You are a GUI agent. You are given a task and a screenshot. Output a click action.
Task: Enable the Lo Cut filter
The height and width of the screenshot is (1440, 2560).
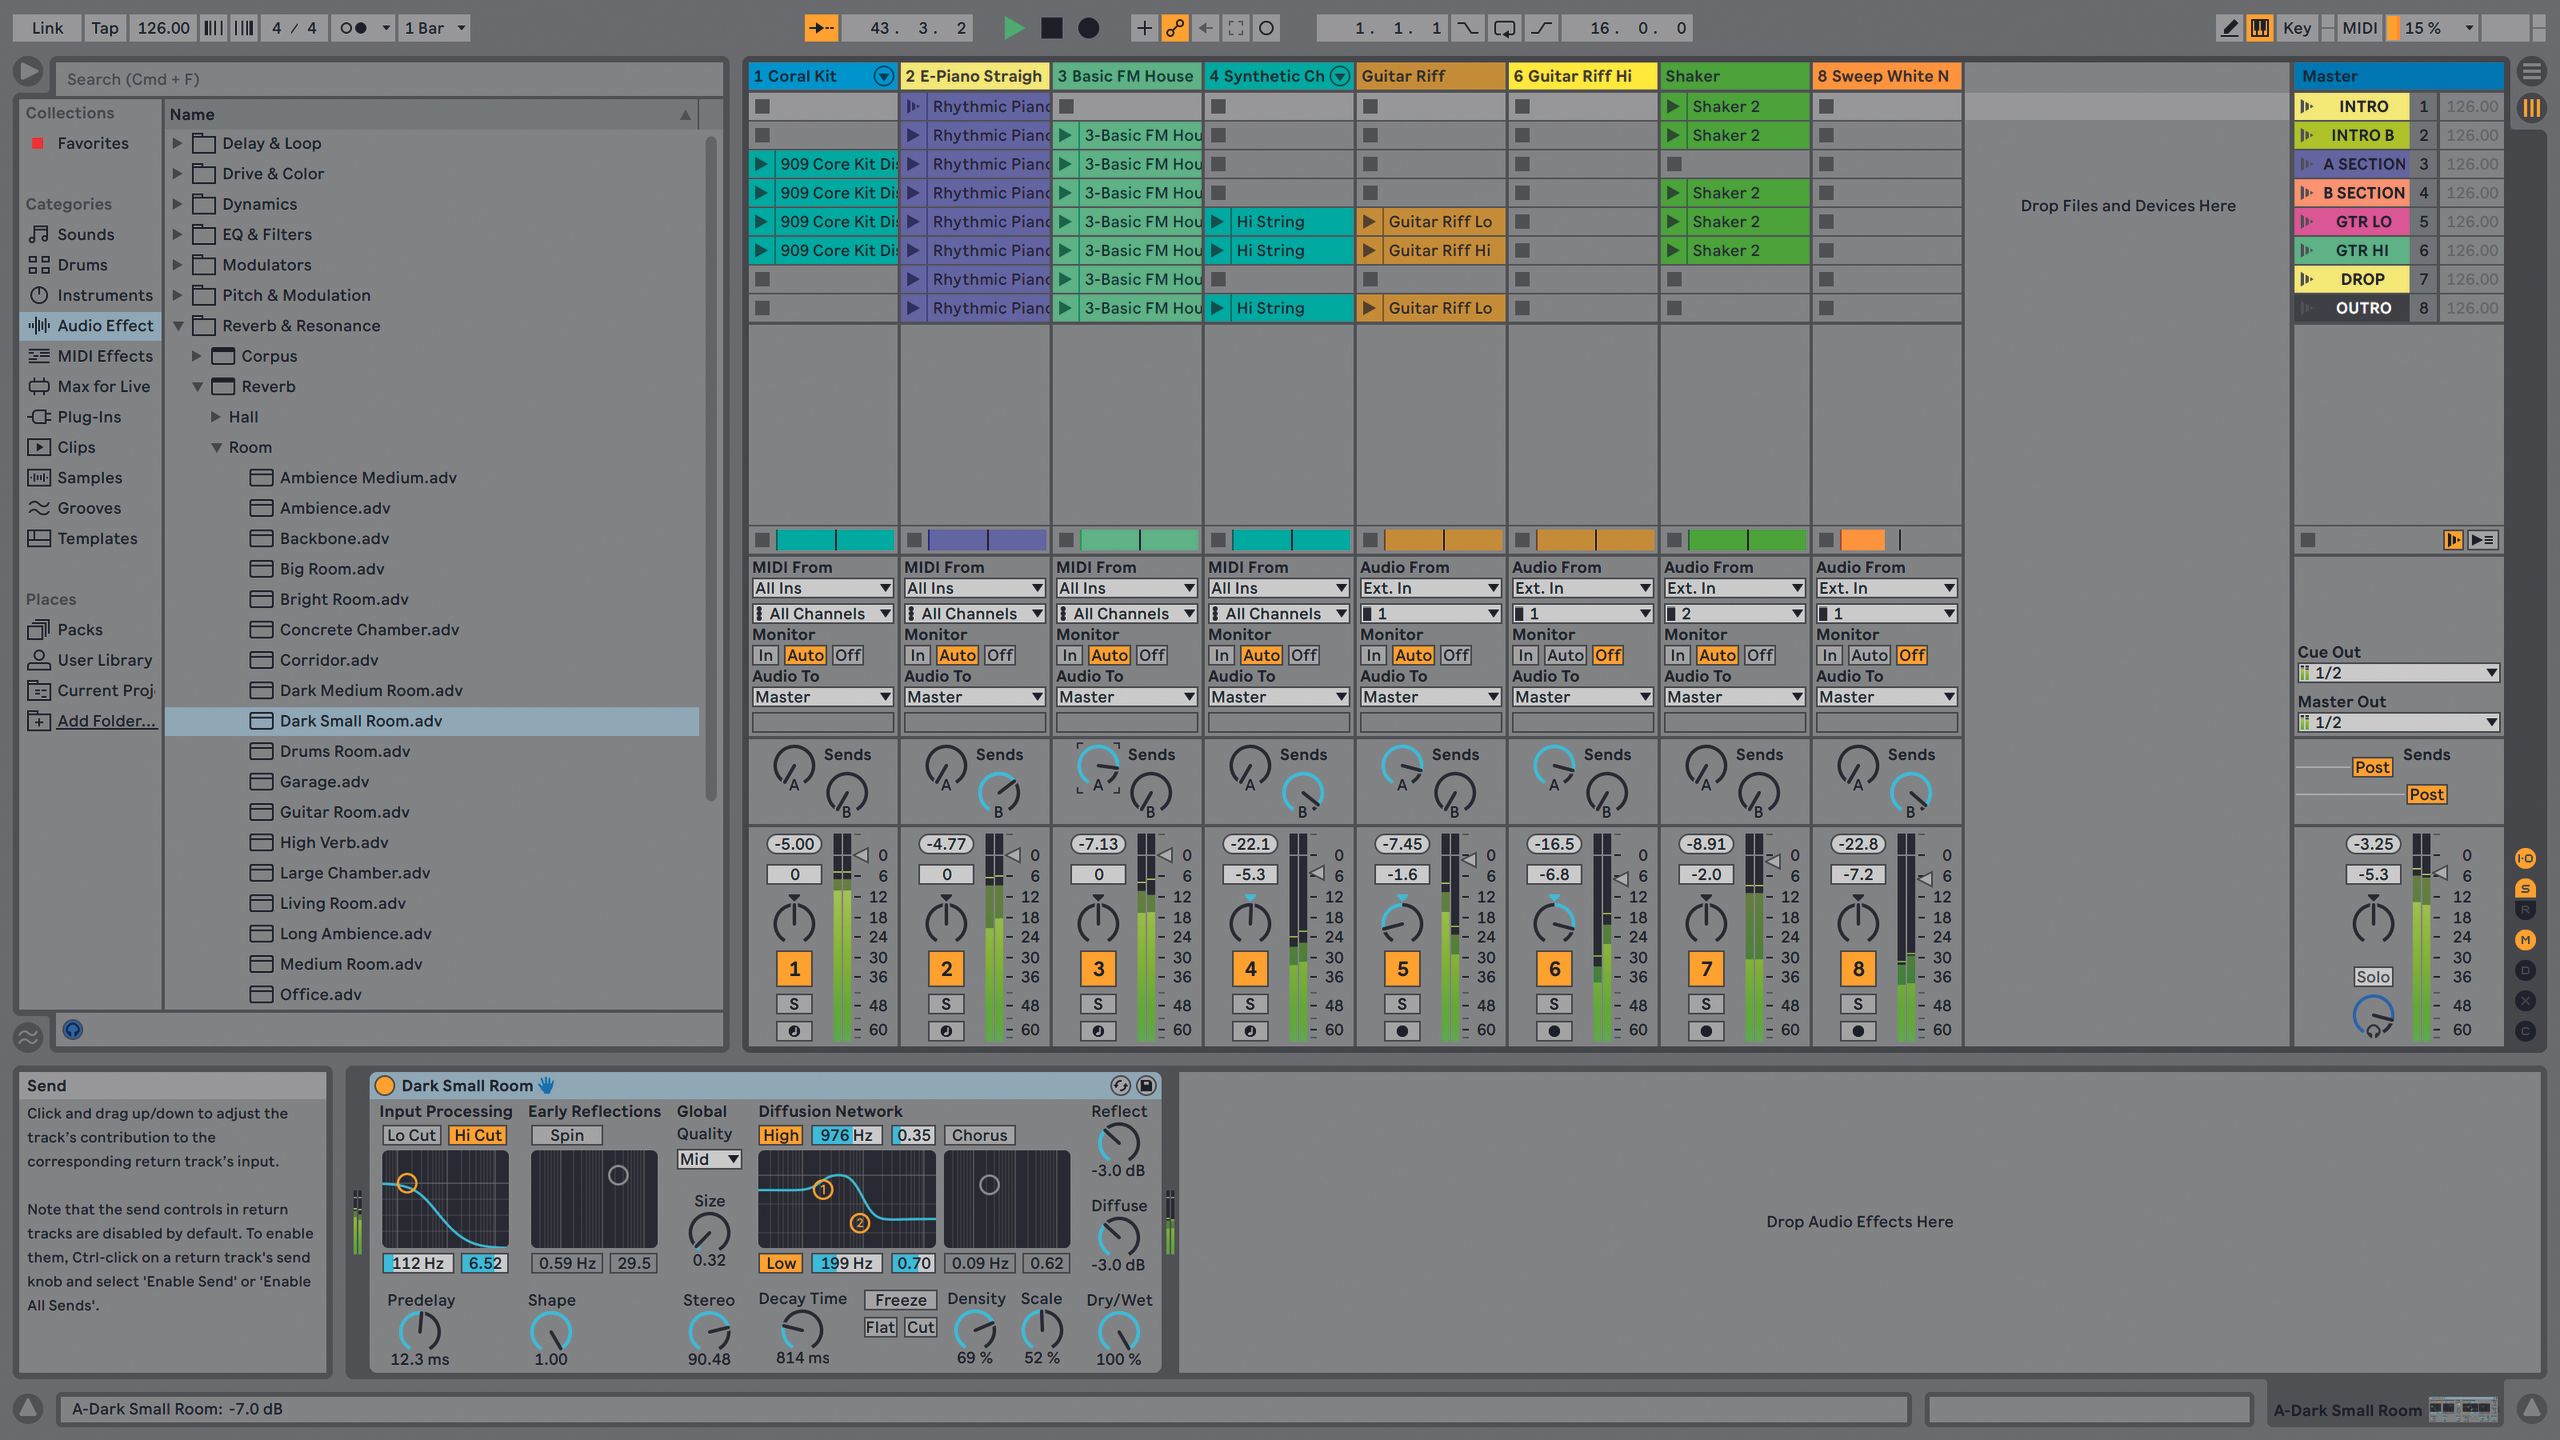point(411,1135)
